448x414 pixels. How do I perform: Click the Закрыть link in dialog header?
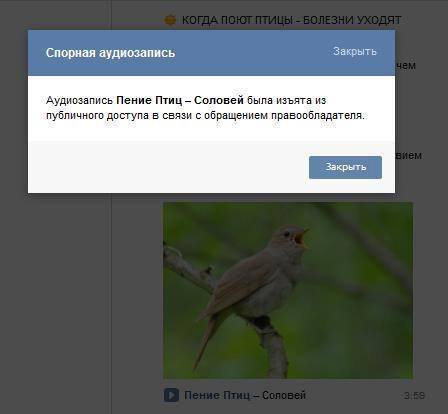click(355, 51)
